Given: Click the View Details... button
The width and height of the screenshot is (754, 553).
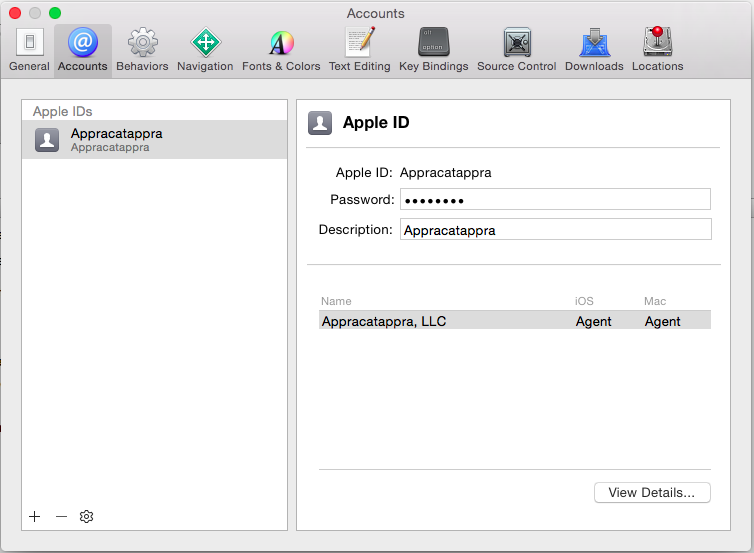Looking at the screenshot, I should [652, 493].
